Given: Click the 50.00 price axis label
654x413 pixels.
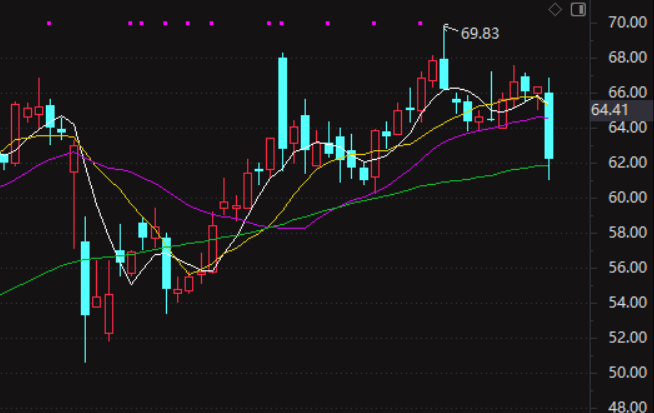Looking at the screenshot, I should [x=627, y=372].
